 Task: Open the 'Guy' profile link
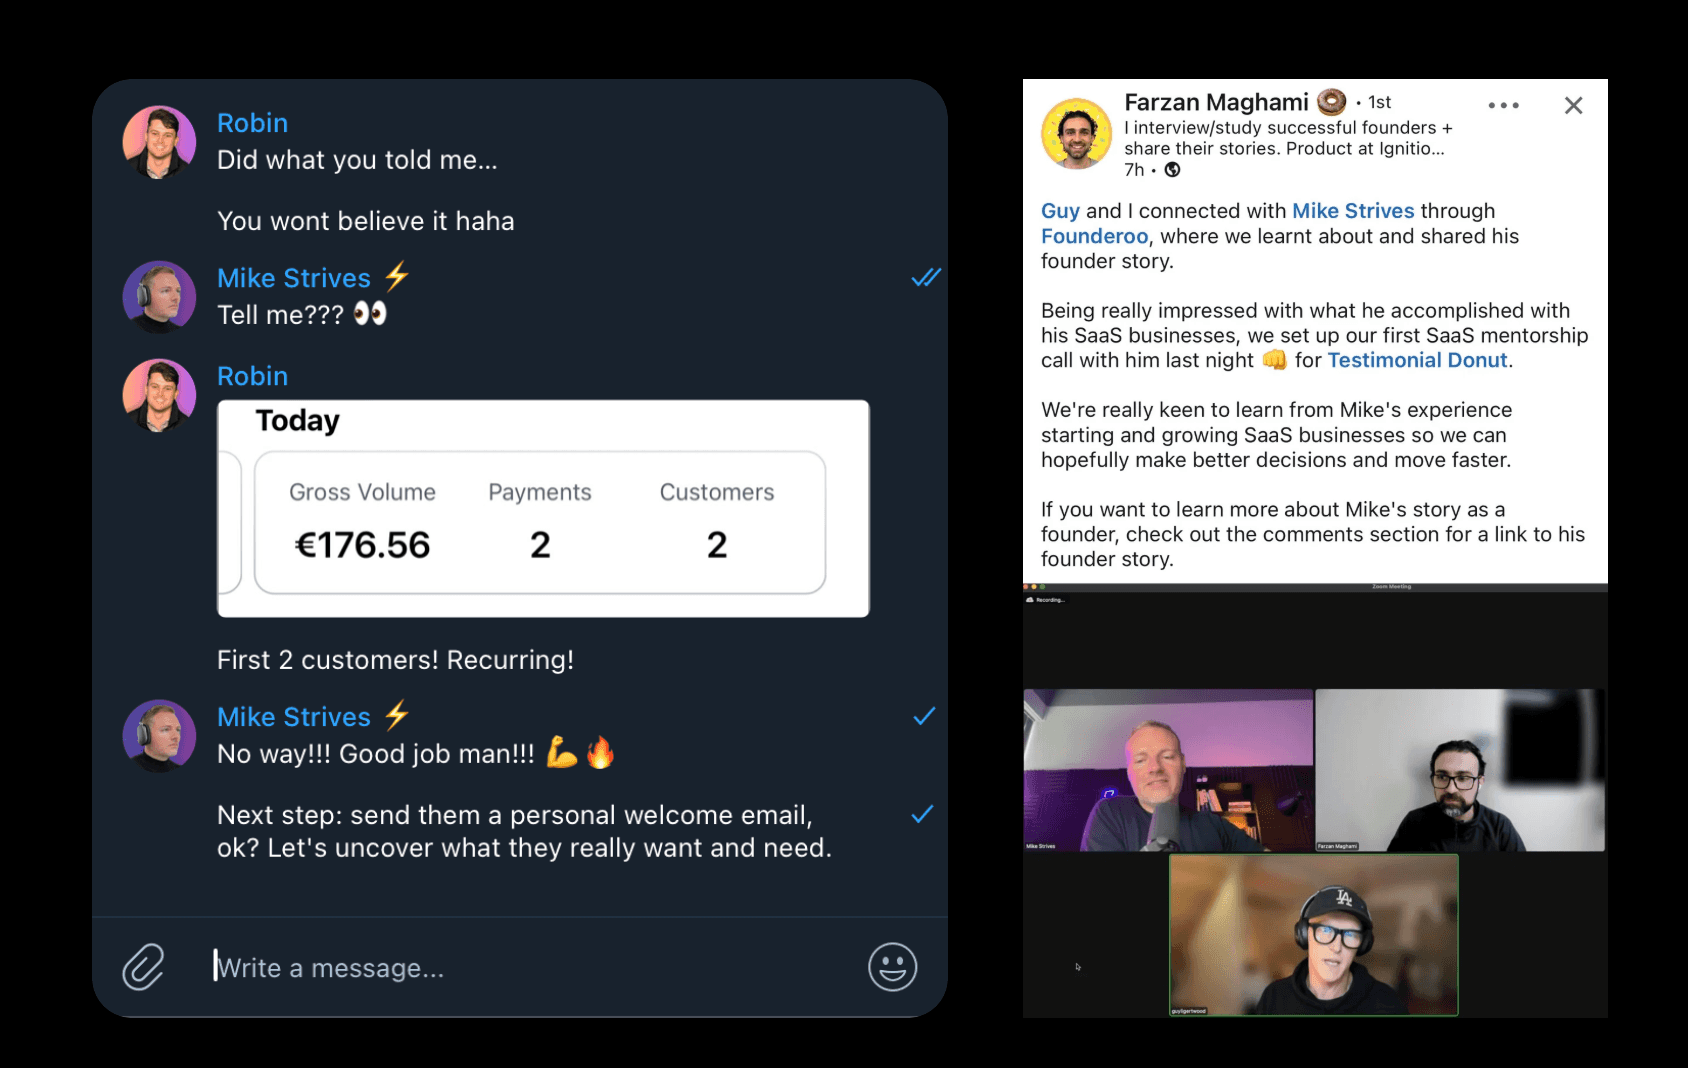coord(1060,211)
